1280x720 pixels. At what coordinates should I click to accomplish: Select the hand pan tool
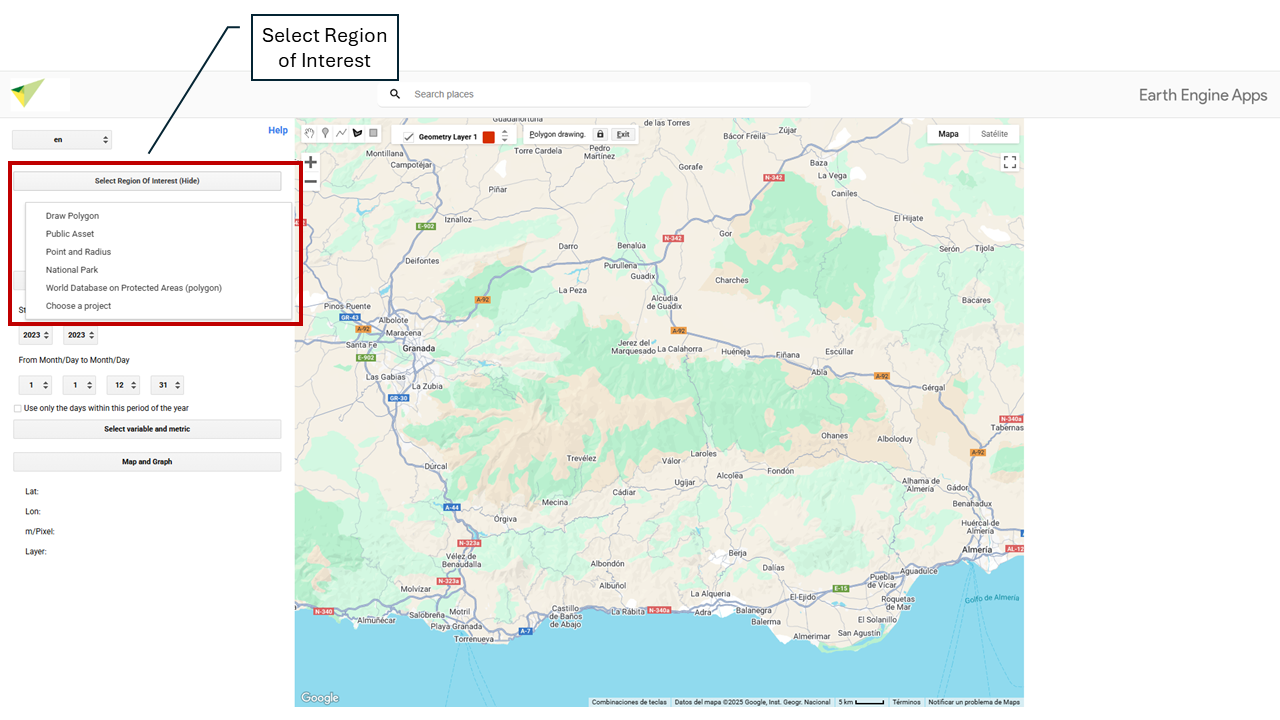(x=310, y=133)
